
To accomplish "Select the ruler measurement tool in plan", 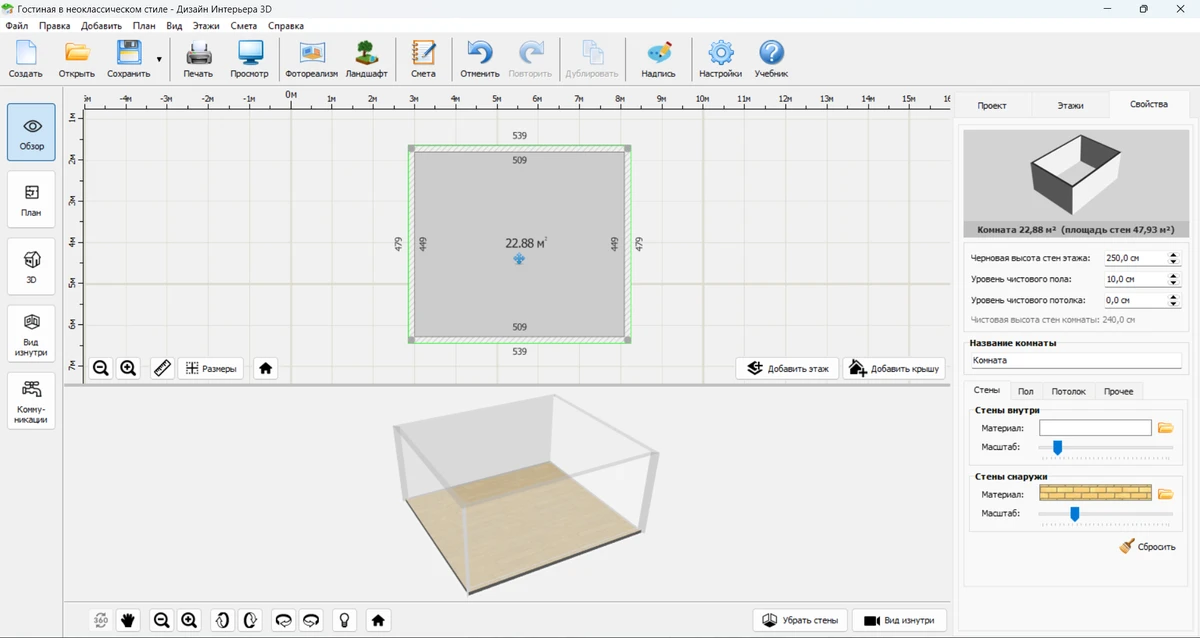I will coord(162,368).
